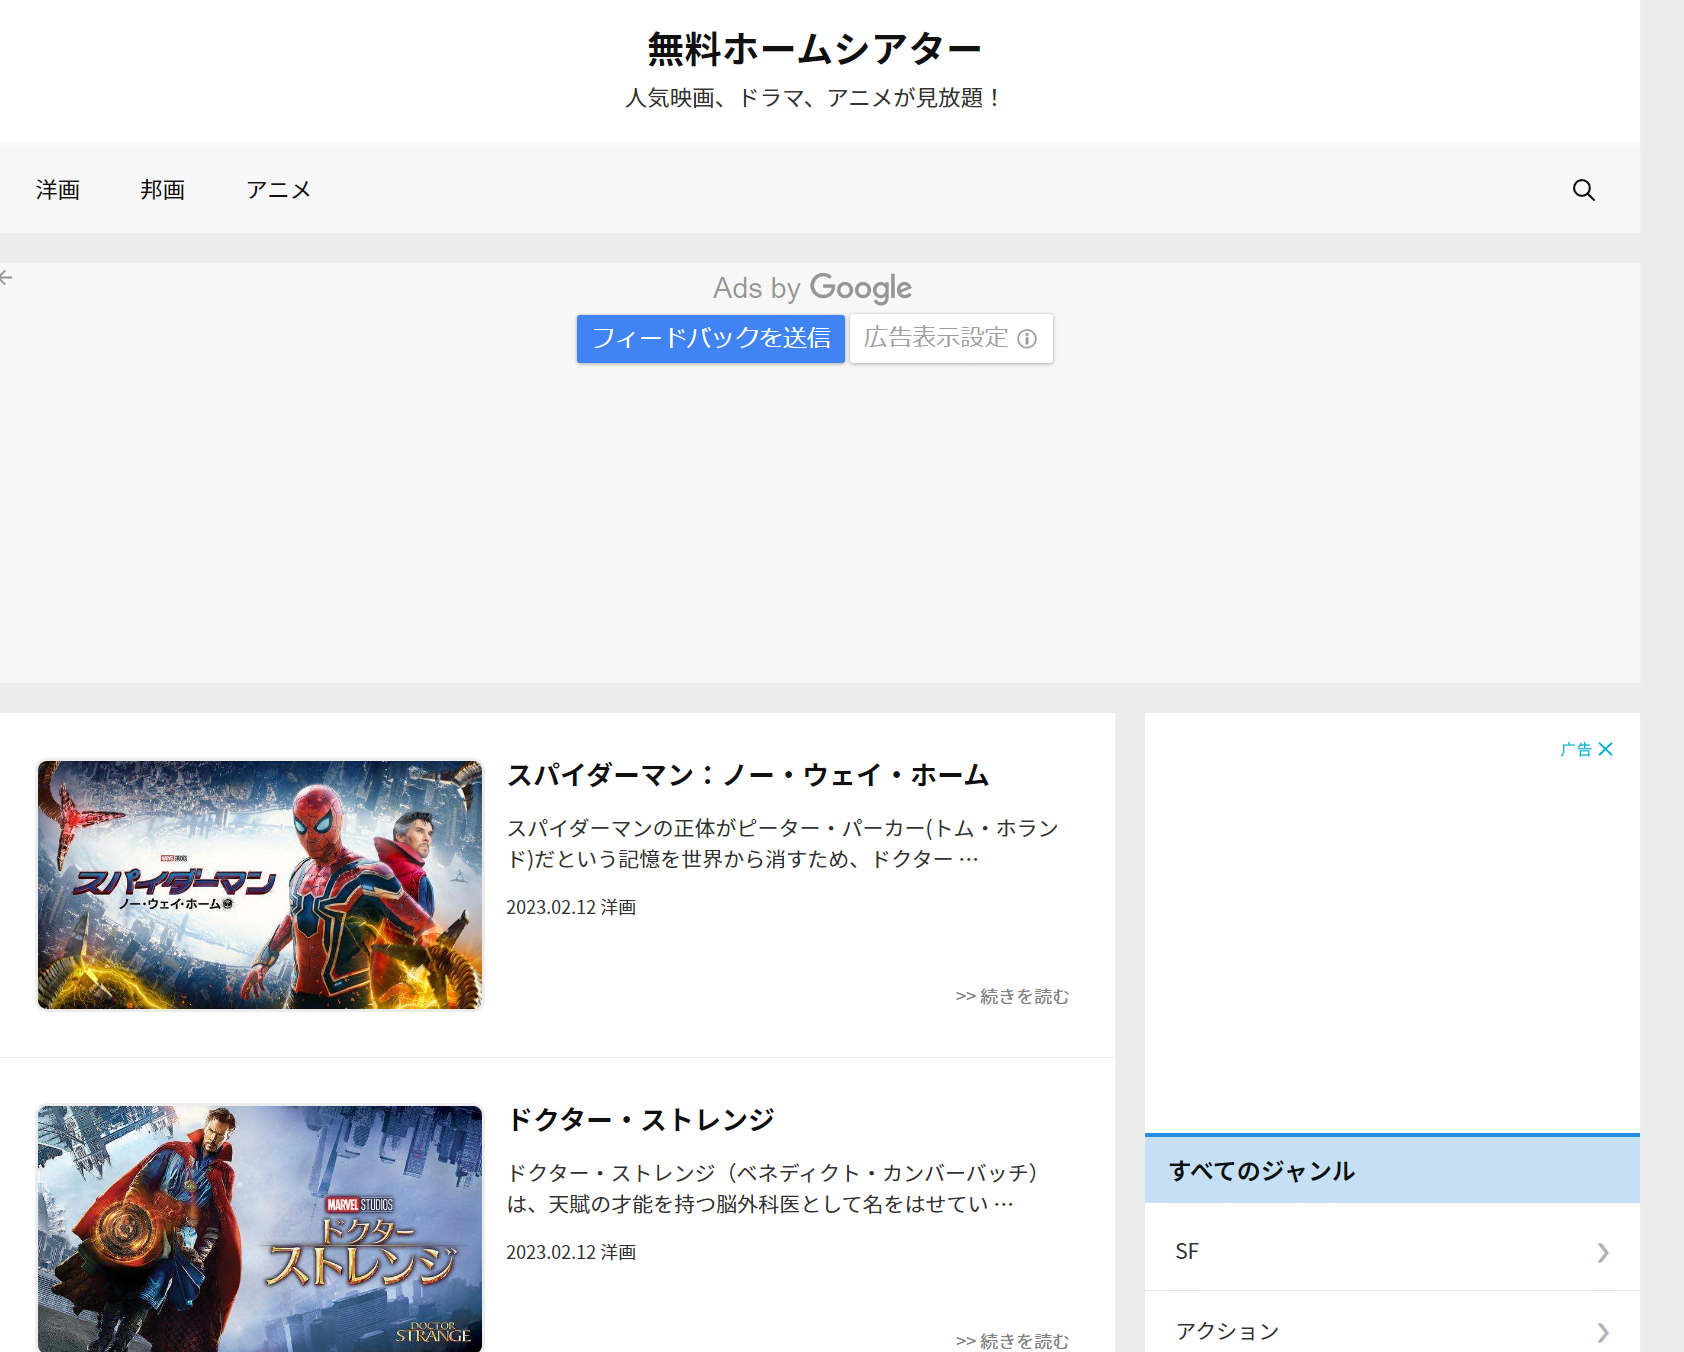
Task: Click the フィードバックを送信 button
Action: click(711, 339)
